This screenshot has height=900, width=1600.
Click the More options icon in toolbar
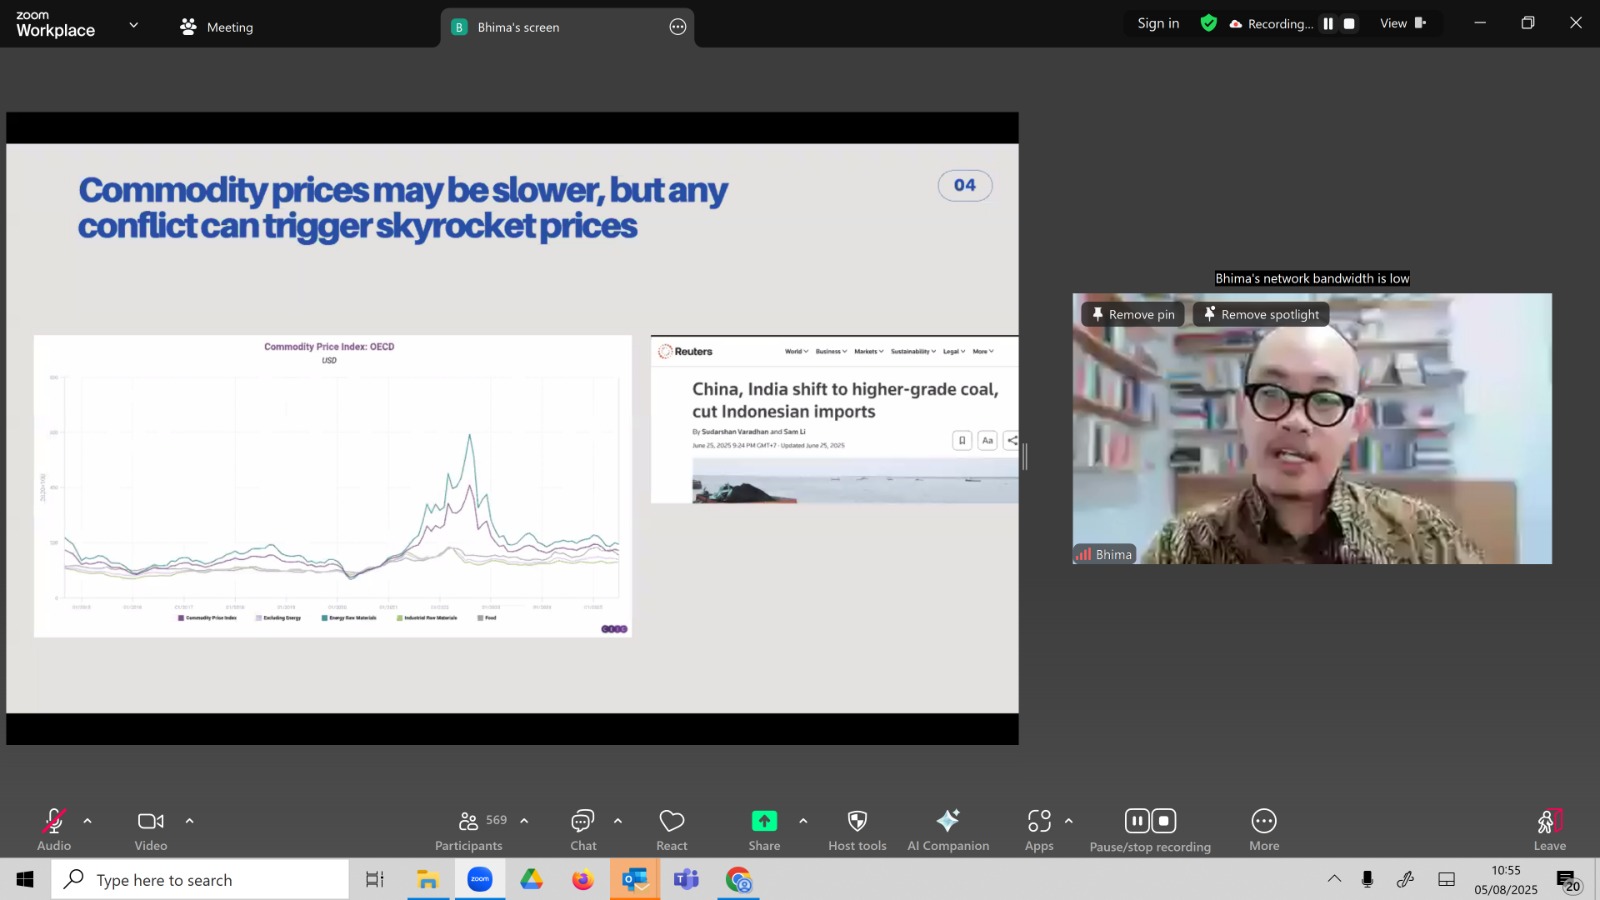coord(1264,821)
